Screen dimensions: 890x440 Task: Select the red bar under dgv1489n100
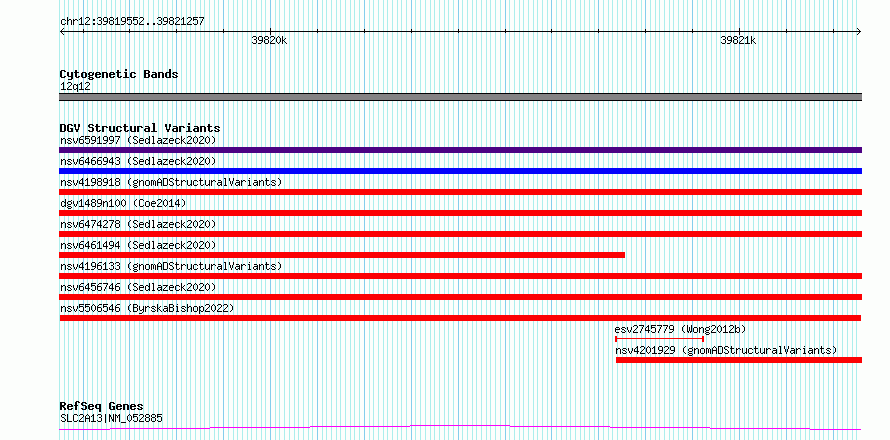coord(460,213)
